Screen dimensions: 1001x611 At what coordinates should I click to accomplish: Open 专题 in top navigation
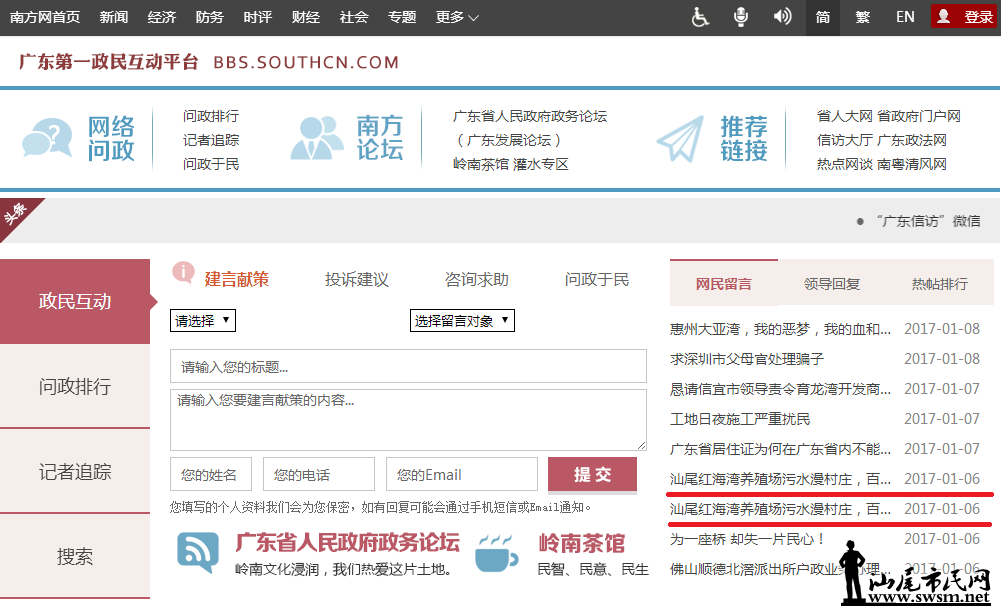(402, 17)
